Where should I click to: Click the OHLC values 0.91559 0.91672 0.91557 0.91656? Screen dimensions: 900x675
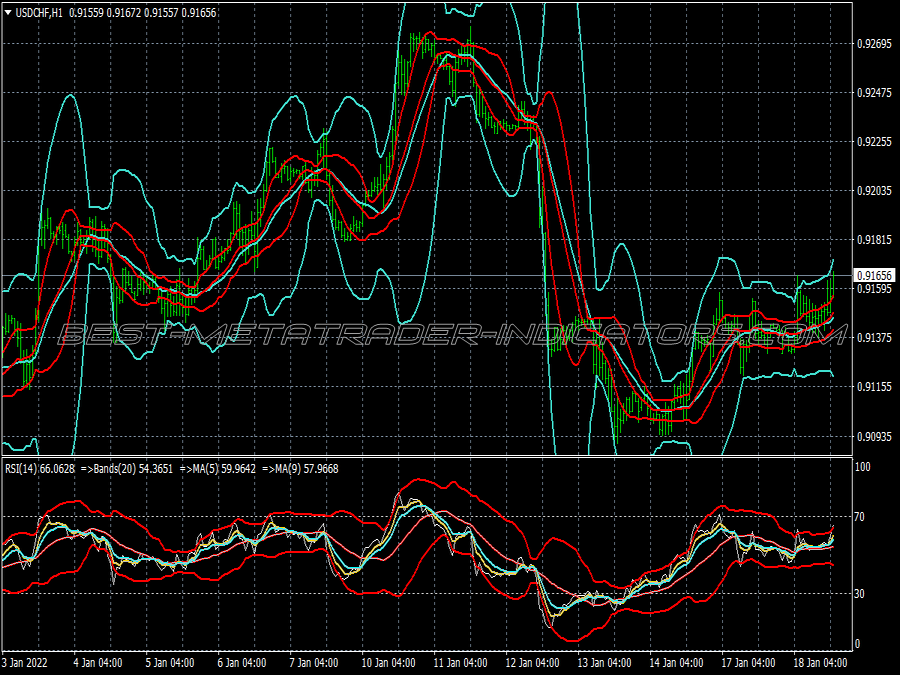tap(143, 13)
